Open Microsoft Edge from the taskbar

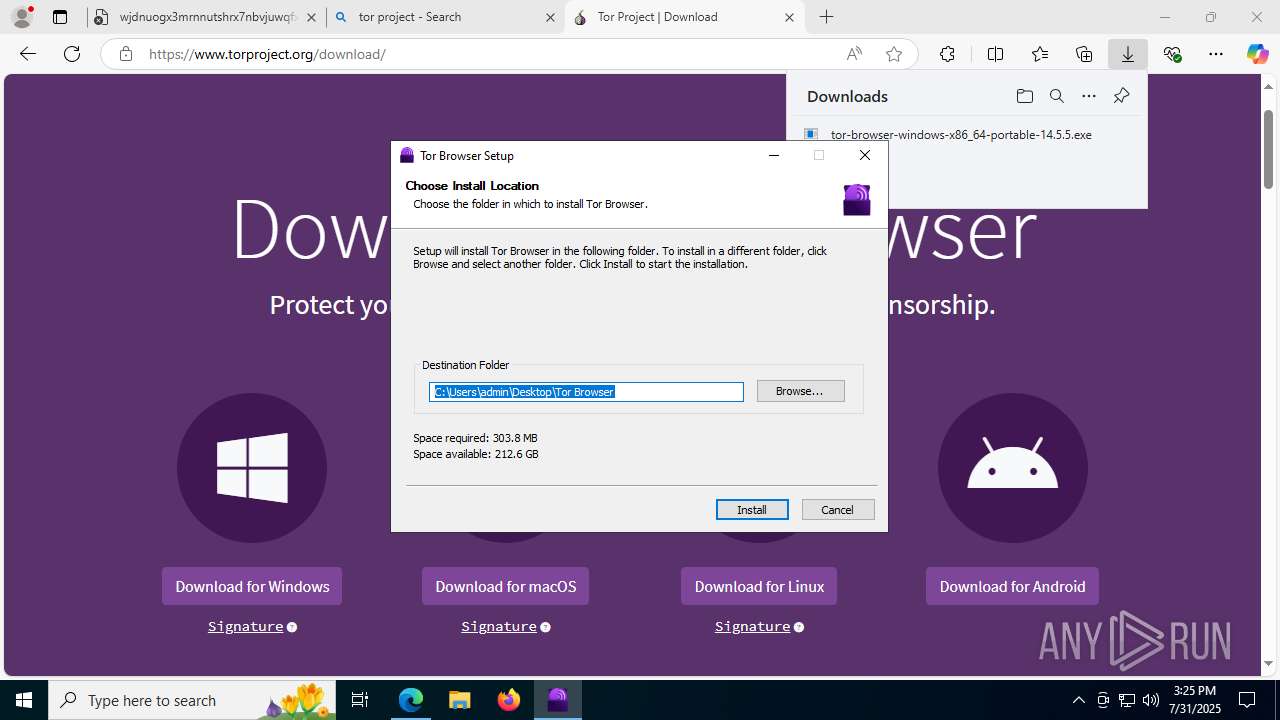411,700
